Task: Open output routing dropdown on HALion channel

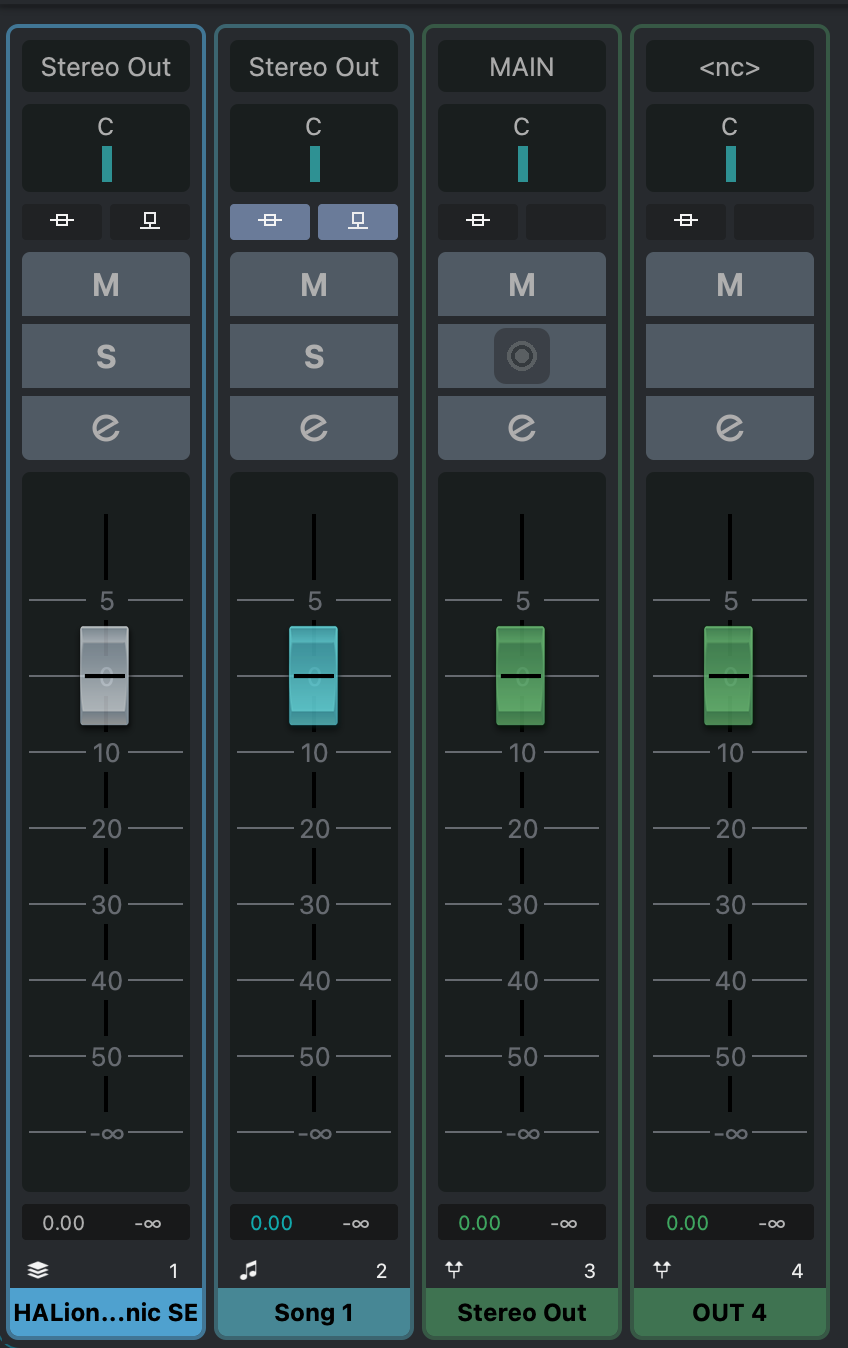Action: [x=106, y=67]
